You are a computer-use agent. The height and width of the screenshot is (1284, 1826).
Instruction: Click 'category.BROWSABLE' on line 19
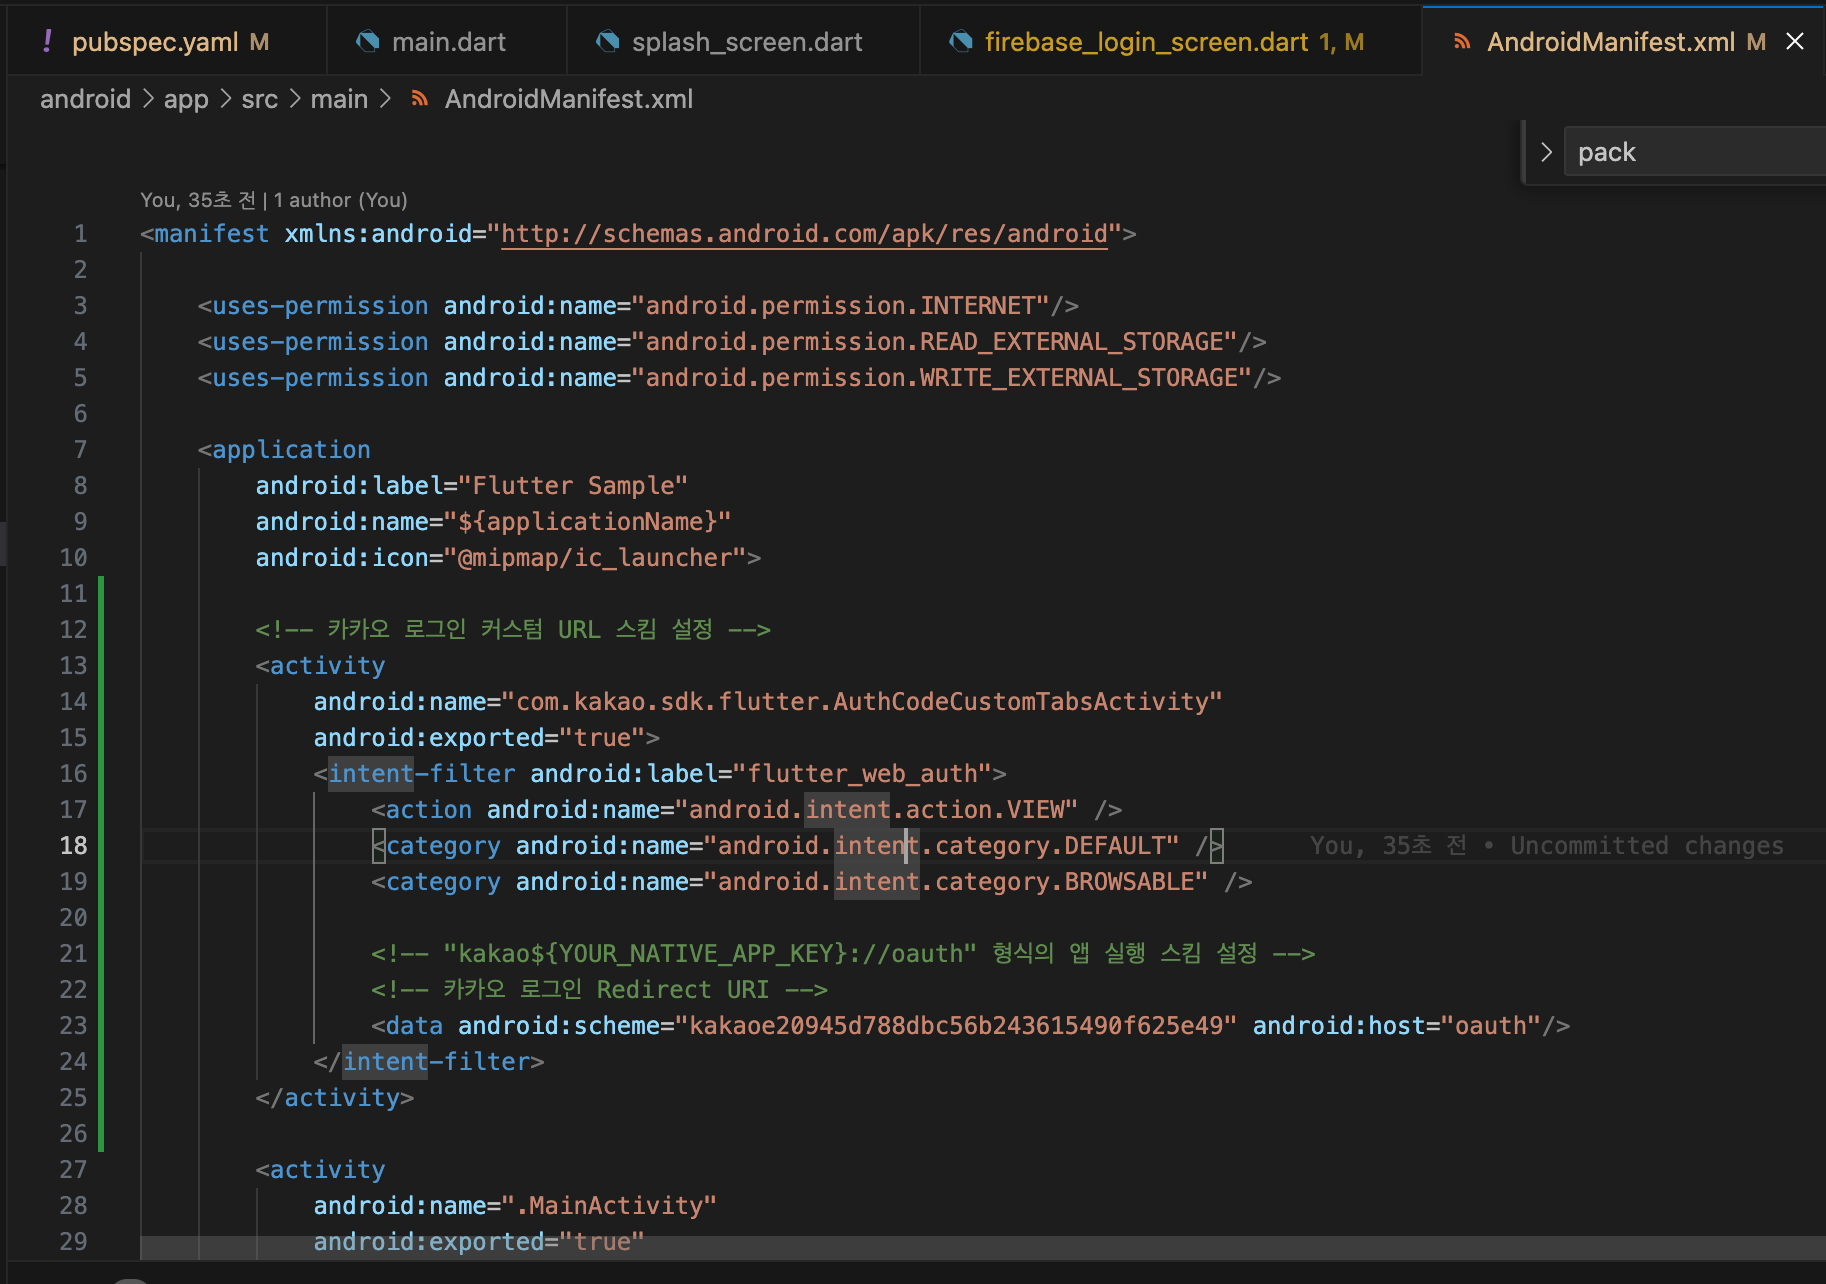click(x=1064, y=882)
